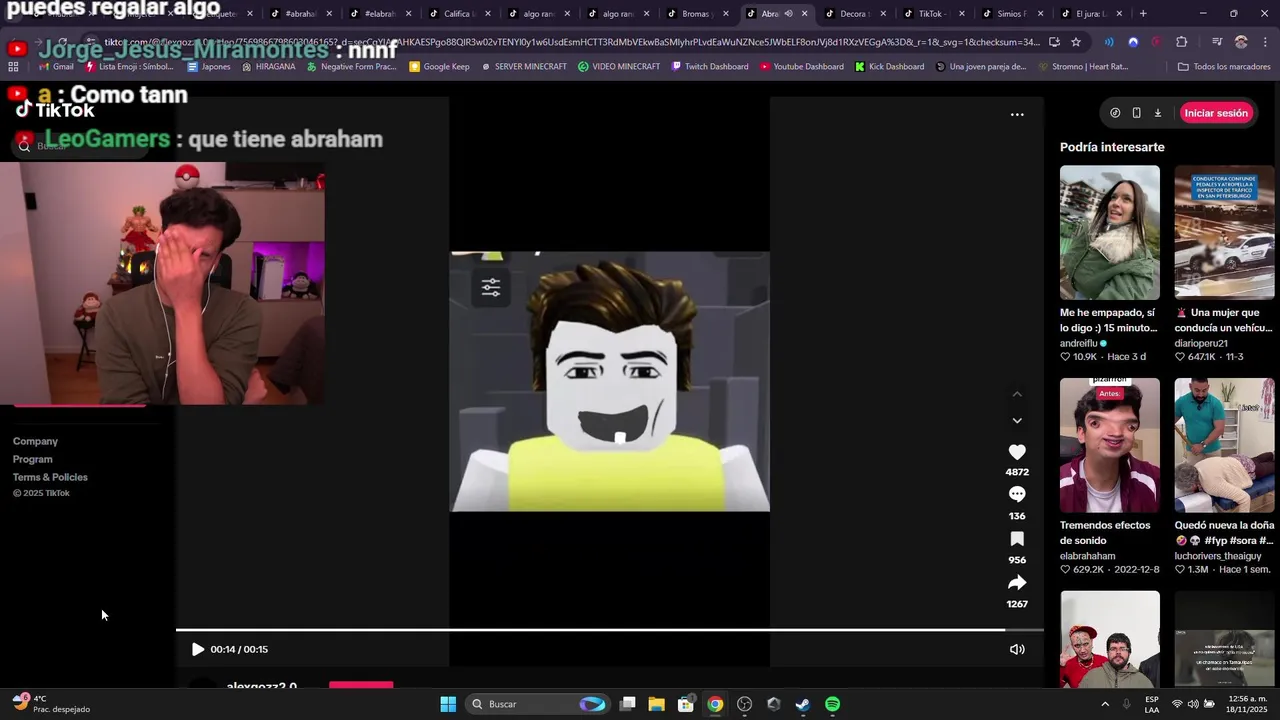Go to the next video with the down chevron

click(x=1017, y=420)
